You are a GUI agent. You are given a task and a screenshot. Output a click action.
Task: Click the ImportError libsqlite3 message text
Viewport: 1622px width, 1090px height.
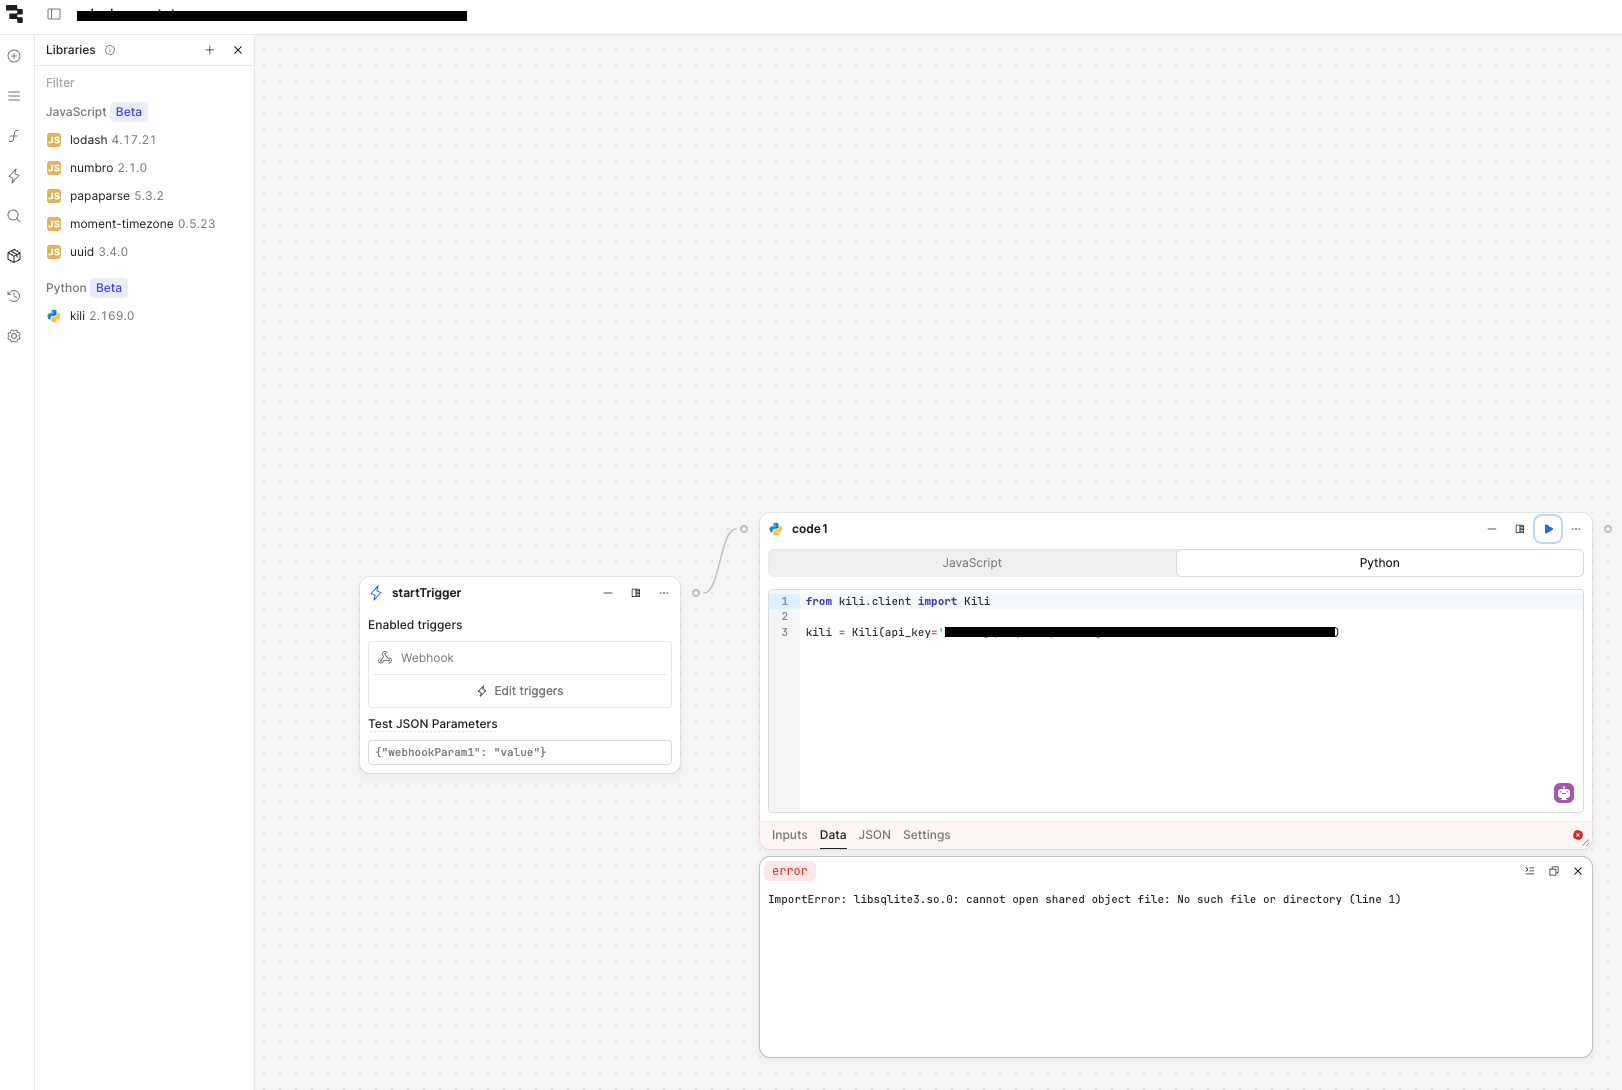click(x=1084, y=899)
